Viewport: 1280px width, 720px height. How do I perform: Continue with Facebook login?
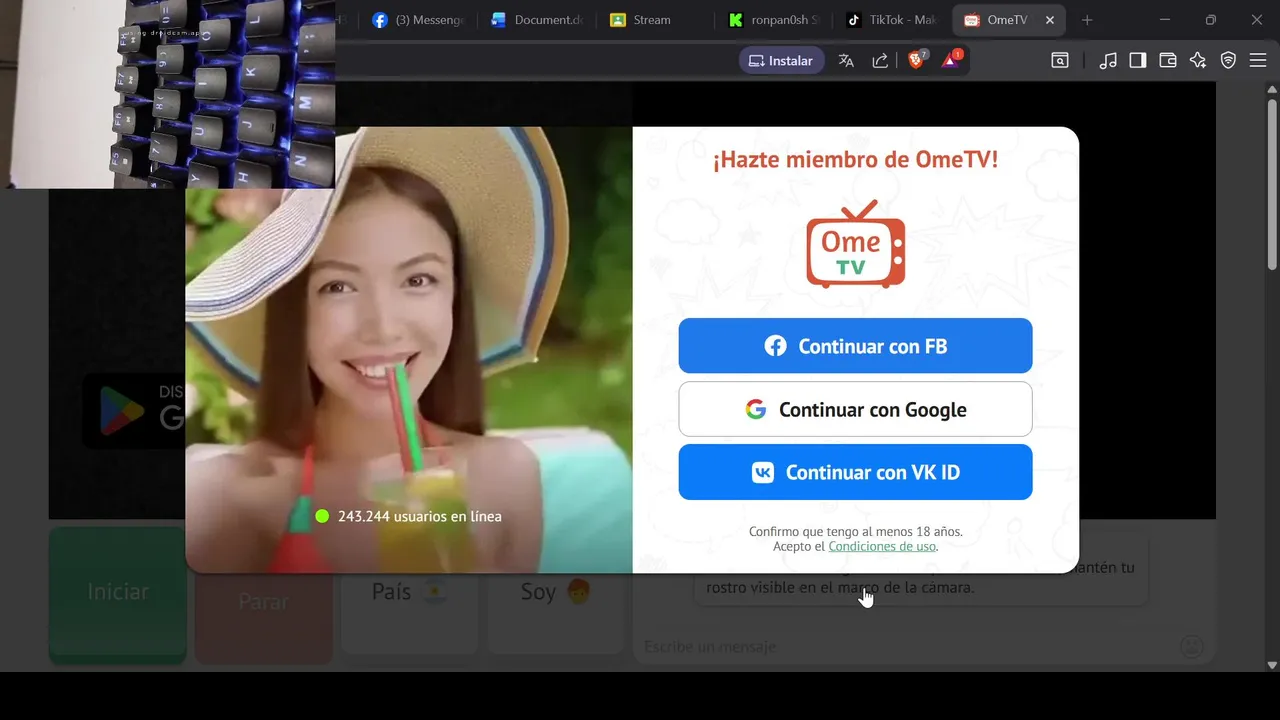[x=855, y=346]
